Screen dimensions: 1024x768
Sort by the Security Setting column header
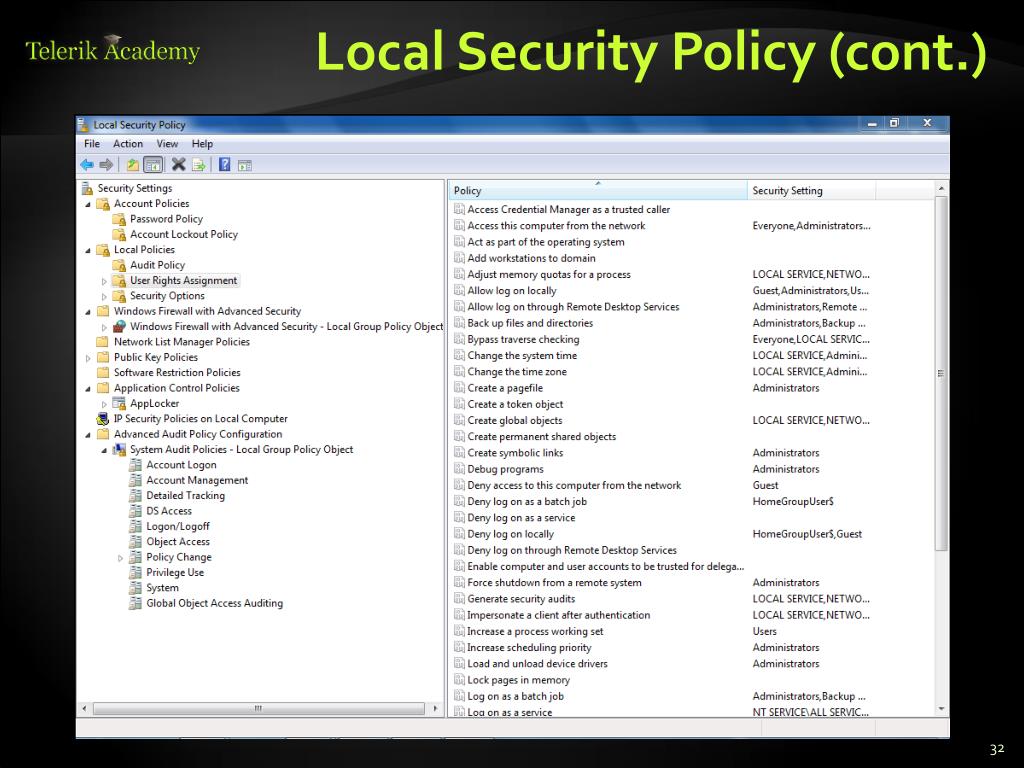[811, 191]
